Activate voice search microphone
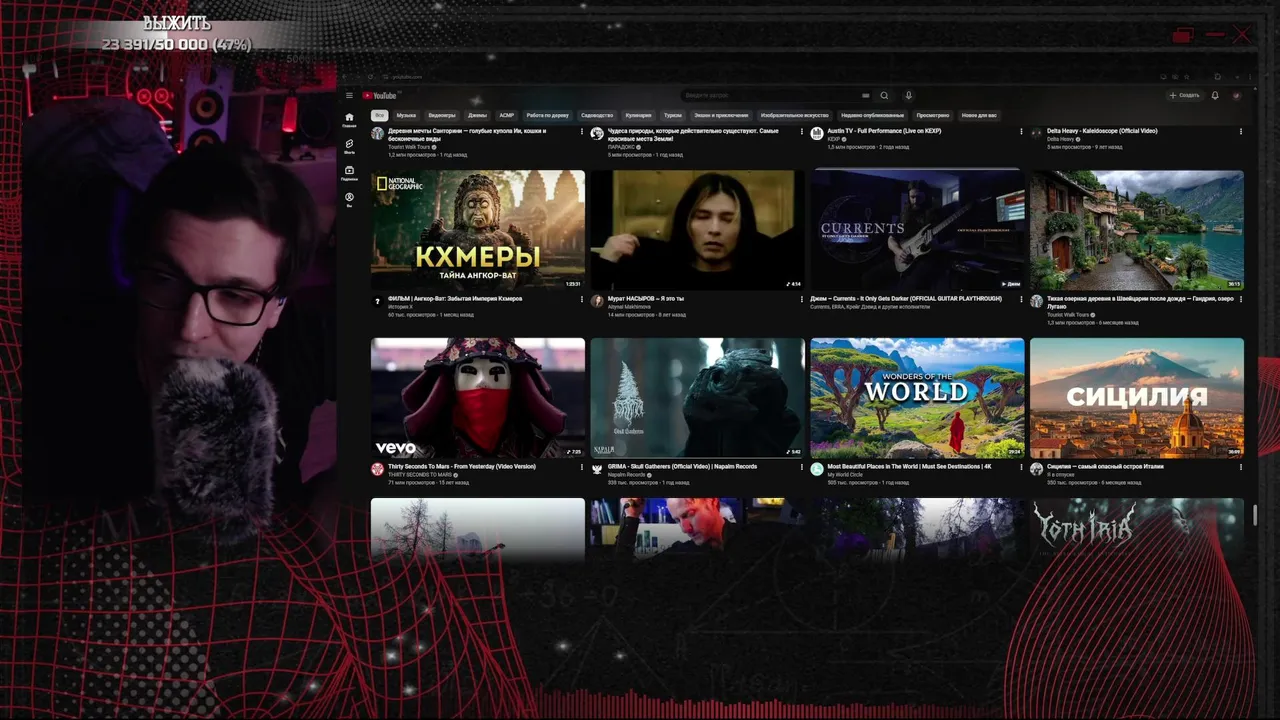Image resolution: width=1280 pixels, height=720 pixels. point(909,96)
